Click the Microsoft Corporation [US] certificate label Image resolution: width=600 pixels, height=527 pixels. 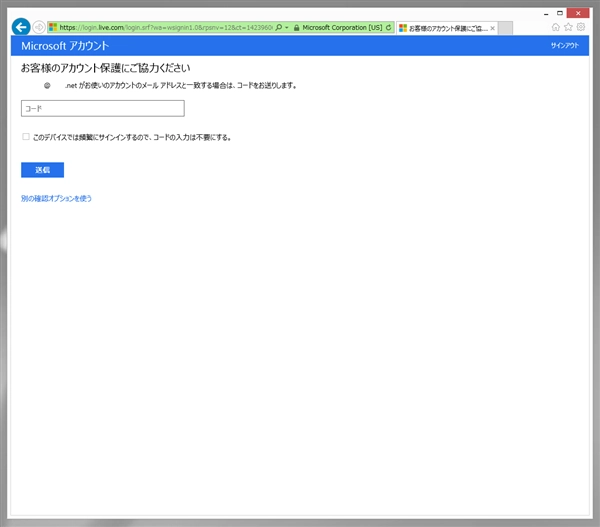click(342, 28)
